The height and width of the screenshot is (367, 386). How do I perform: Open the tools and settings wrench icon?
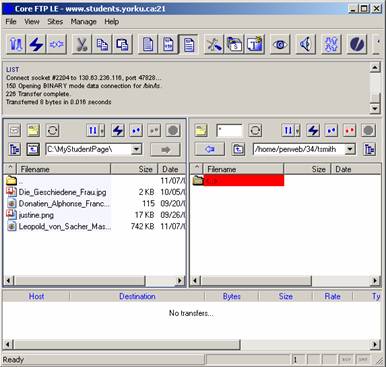[214, 44]
